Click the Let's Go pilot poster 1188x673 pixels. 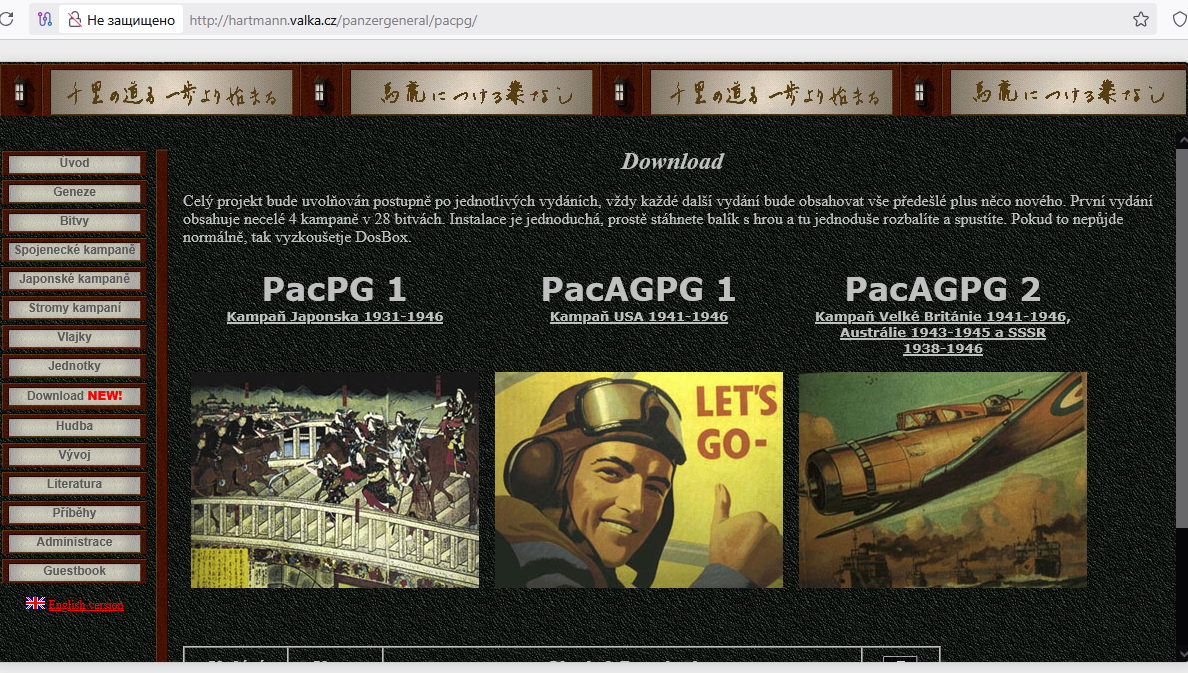[639, 480]
